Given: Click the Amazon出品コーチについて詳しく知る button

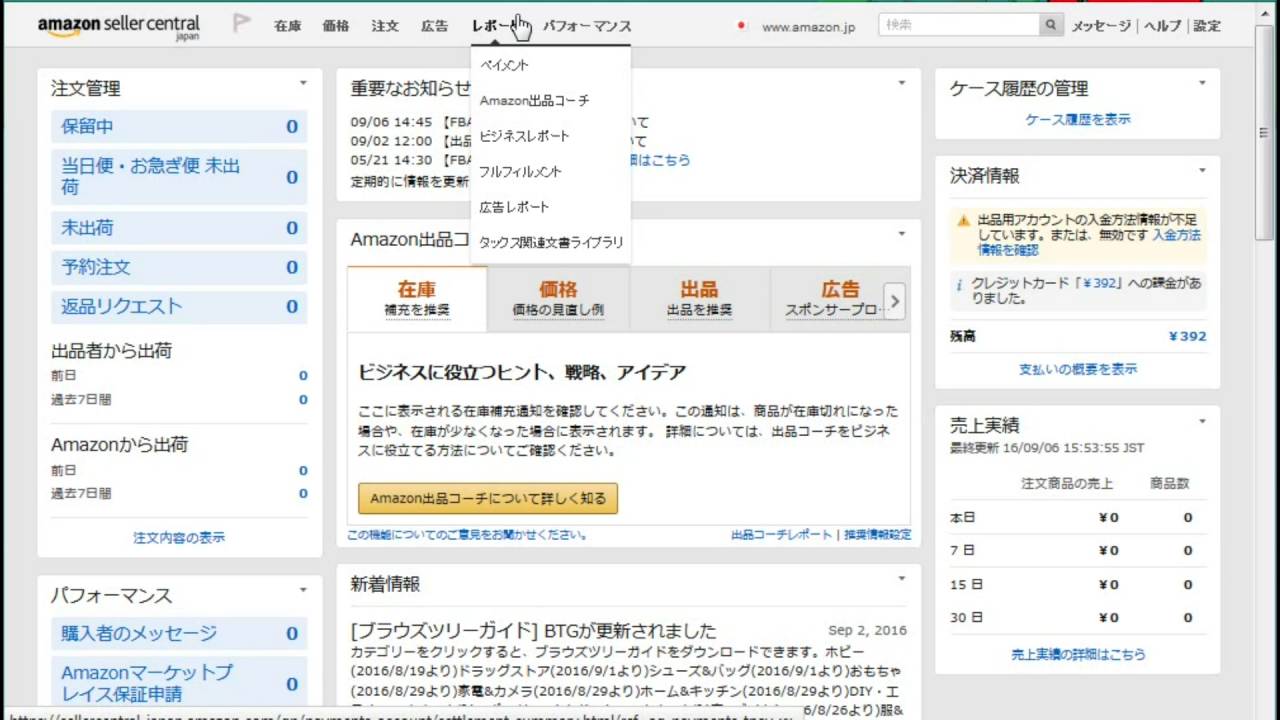Looking at the screenshot, I should [x=488, y=498].
